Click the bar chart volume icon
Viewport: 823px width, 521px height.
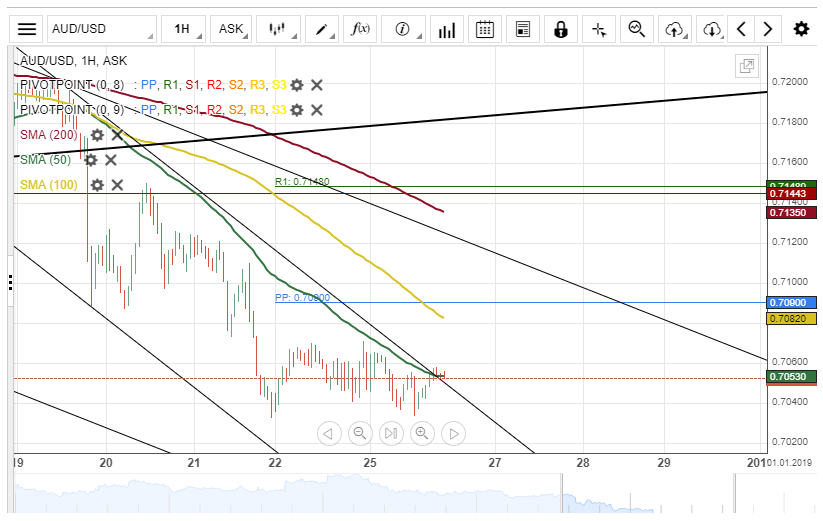[447, 29]
